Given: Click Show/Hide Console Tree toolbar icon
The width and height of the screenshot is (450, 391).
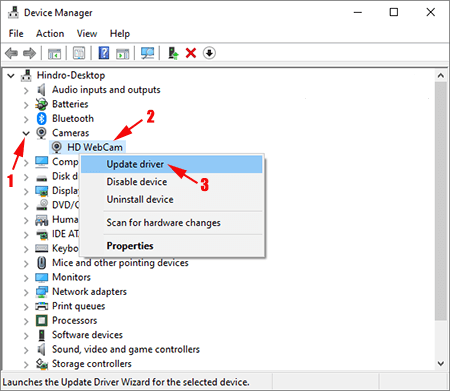Looking at the screenshot, I should (x=54, y=53).
